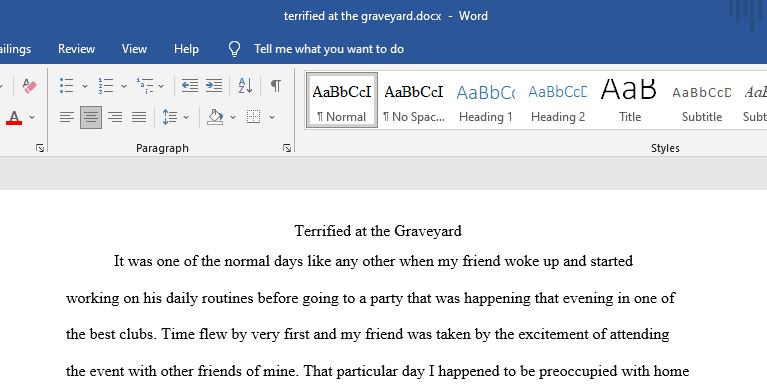
Task: Click the Borders icon
Action: (253, 117)
